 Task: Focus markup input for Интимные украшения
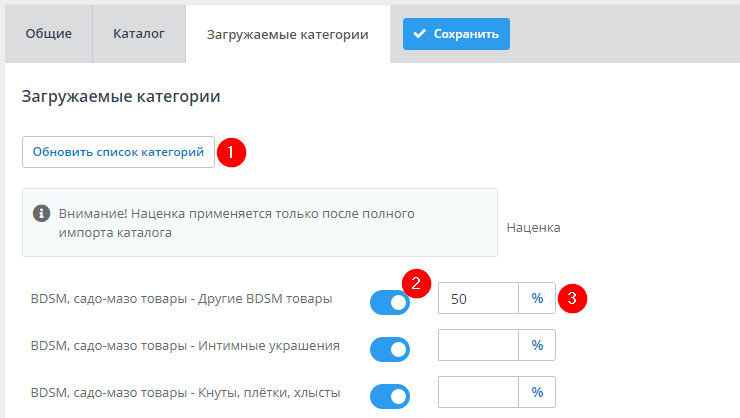pyautogui.click(x=478, y=345)
